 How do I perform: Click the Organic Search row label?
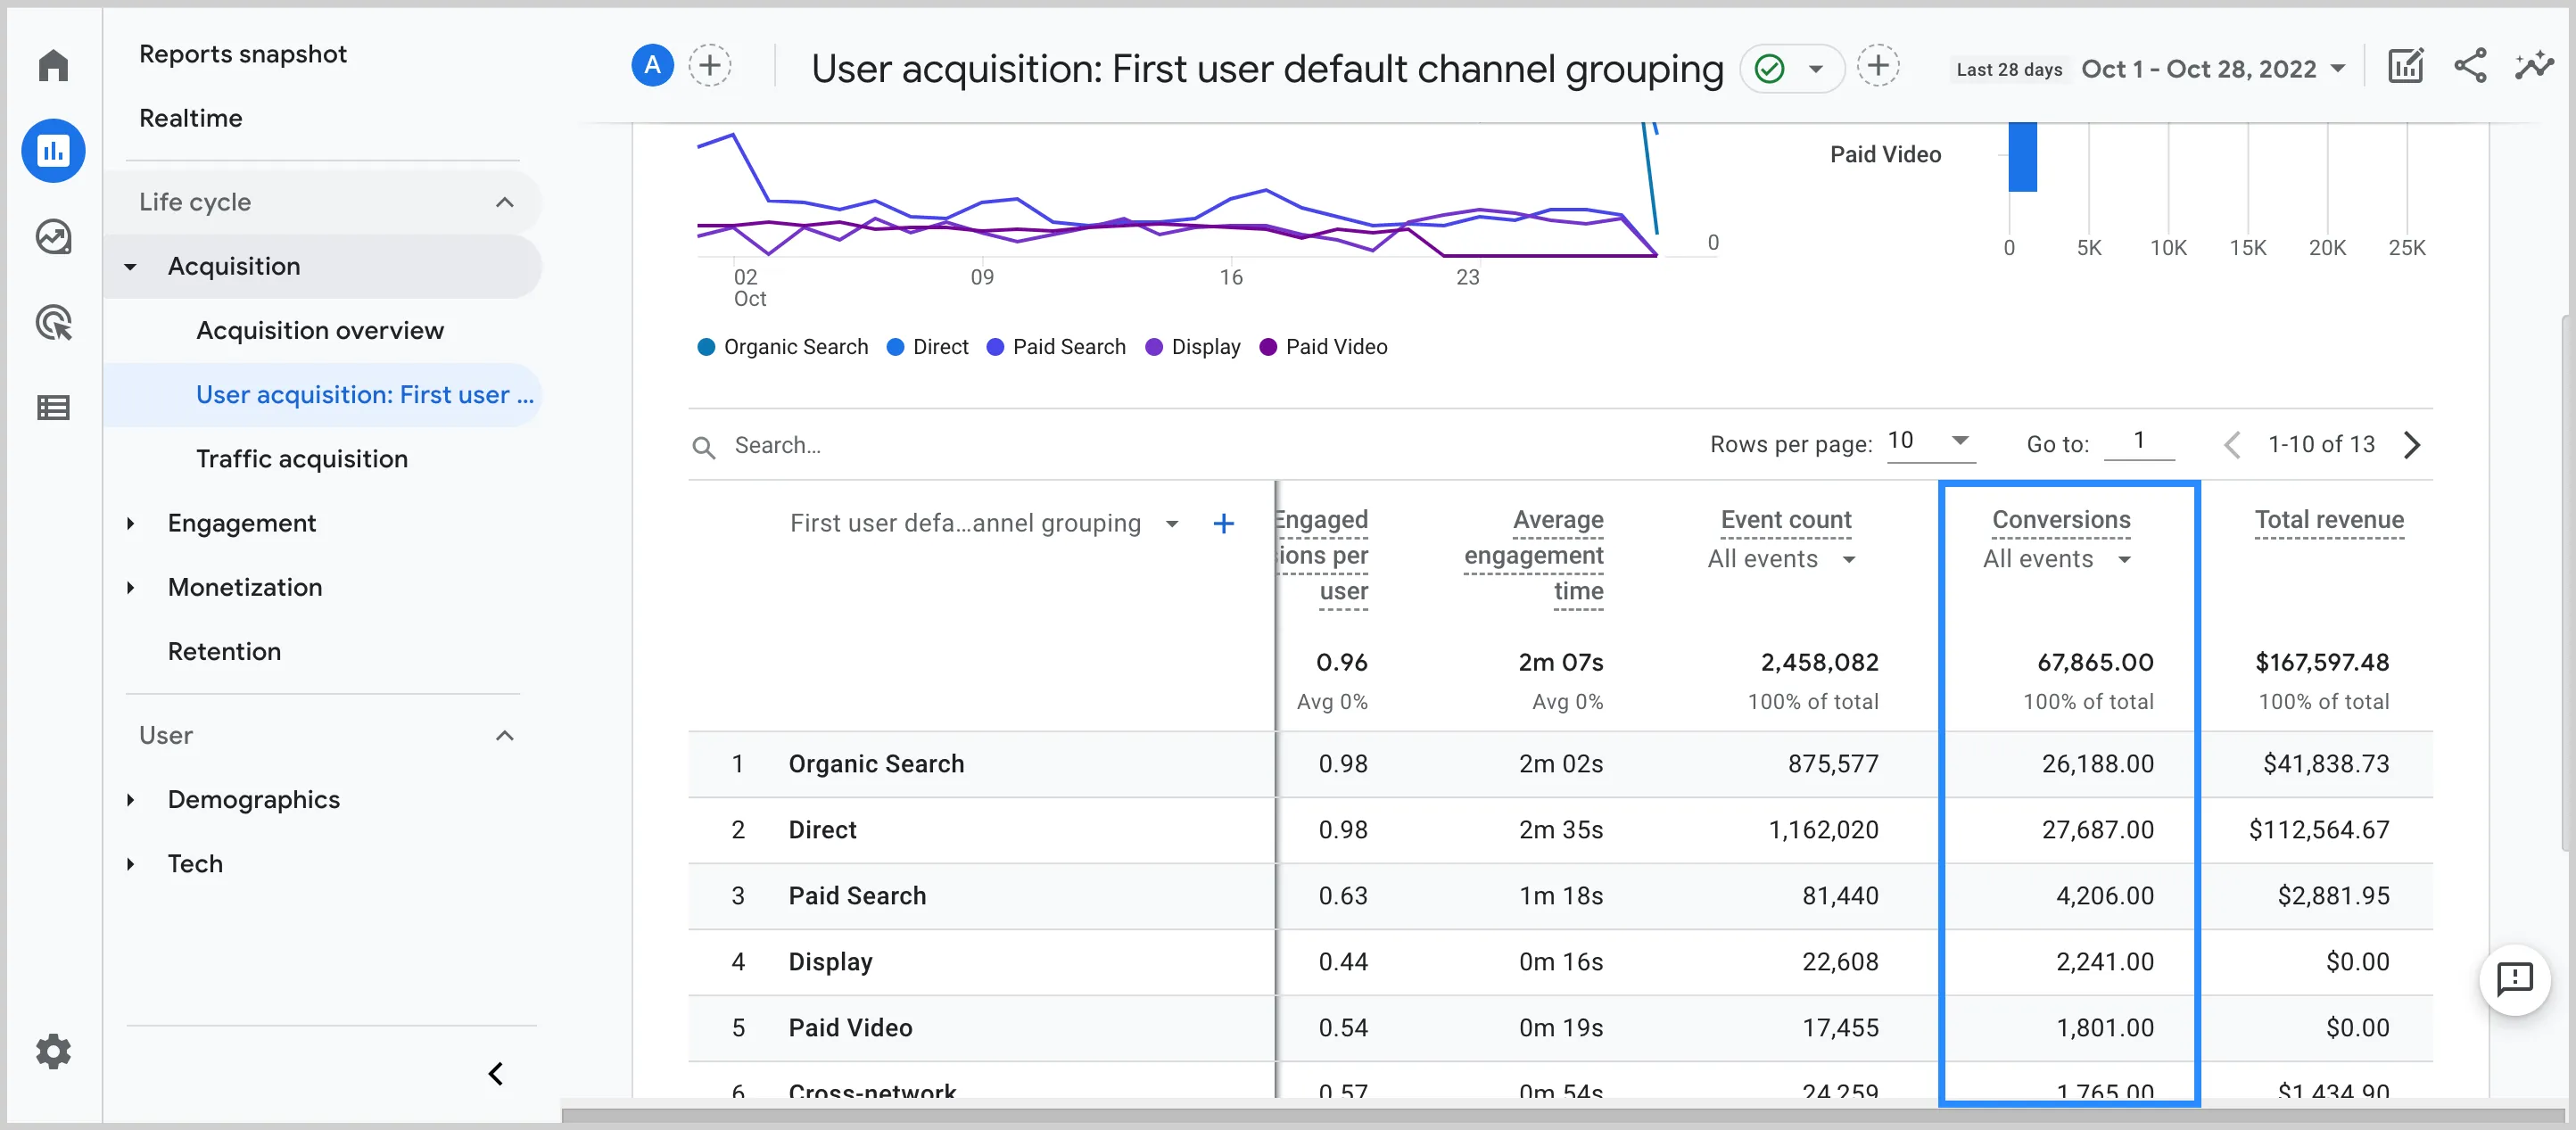click(876, 765)
